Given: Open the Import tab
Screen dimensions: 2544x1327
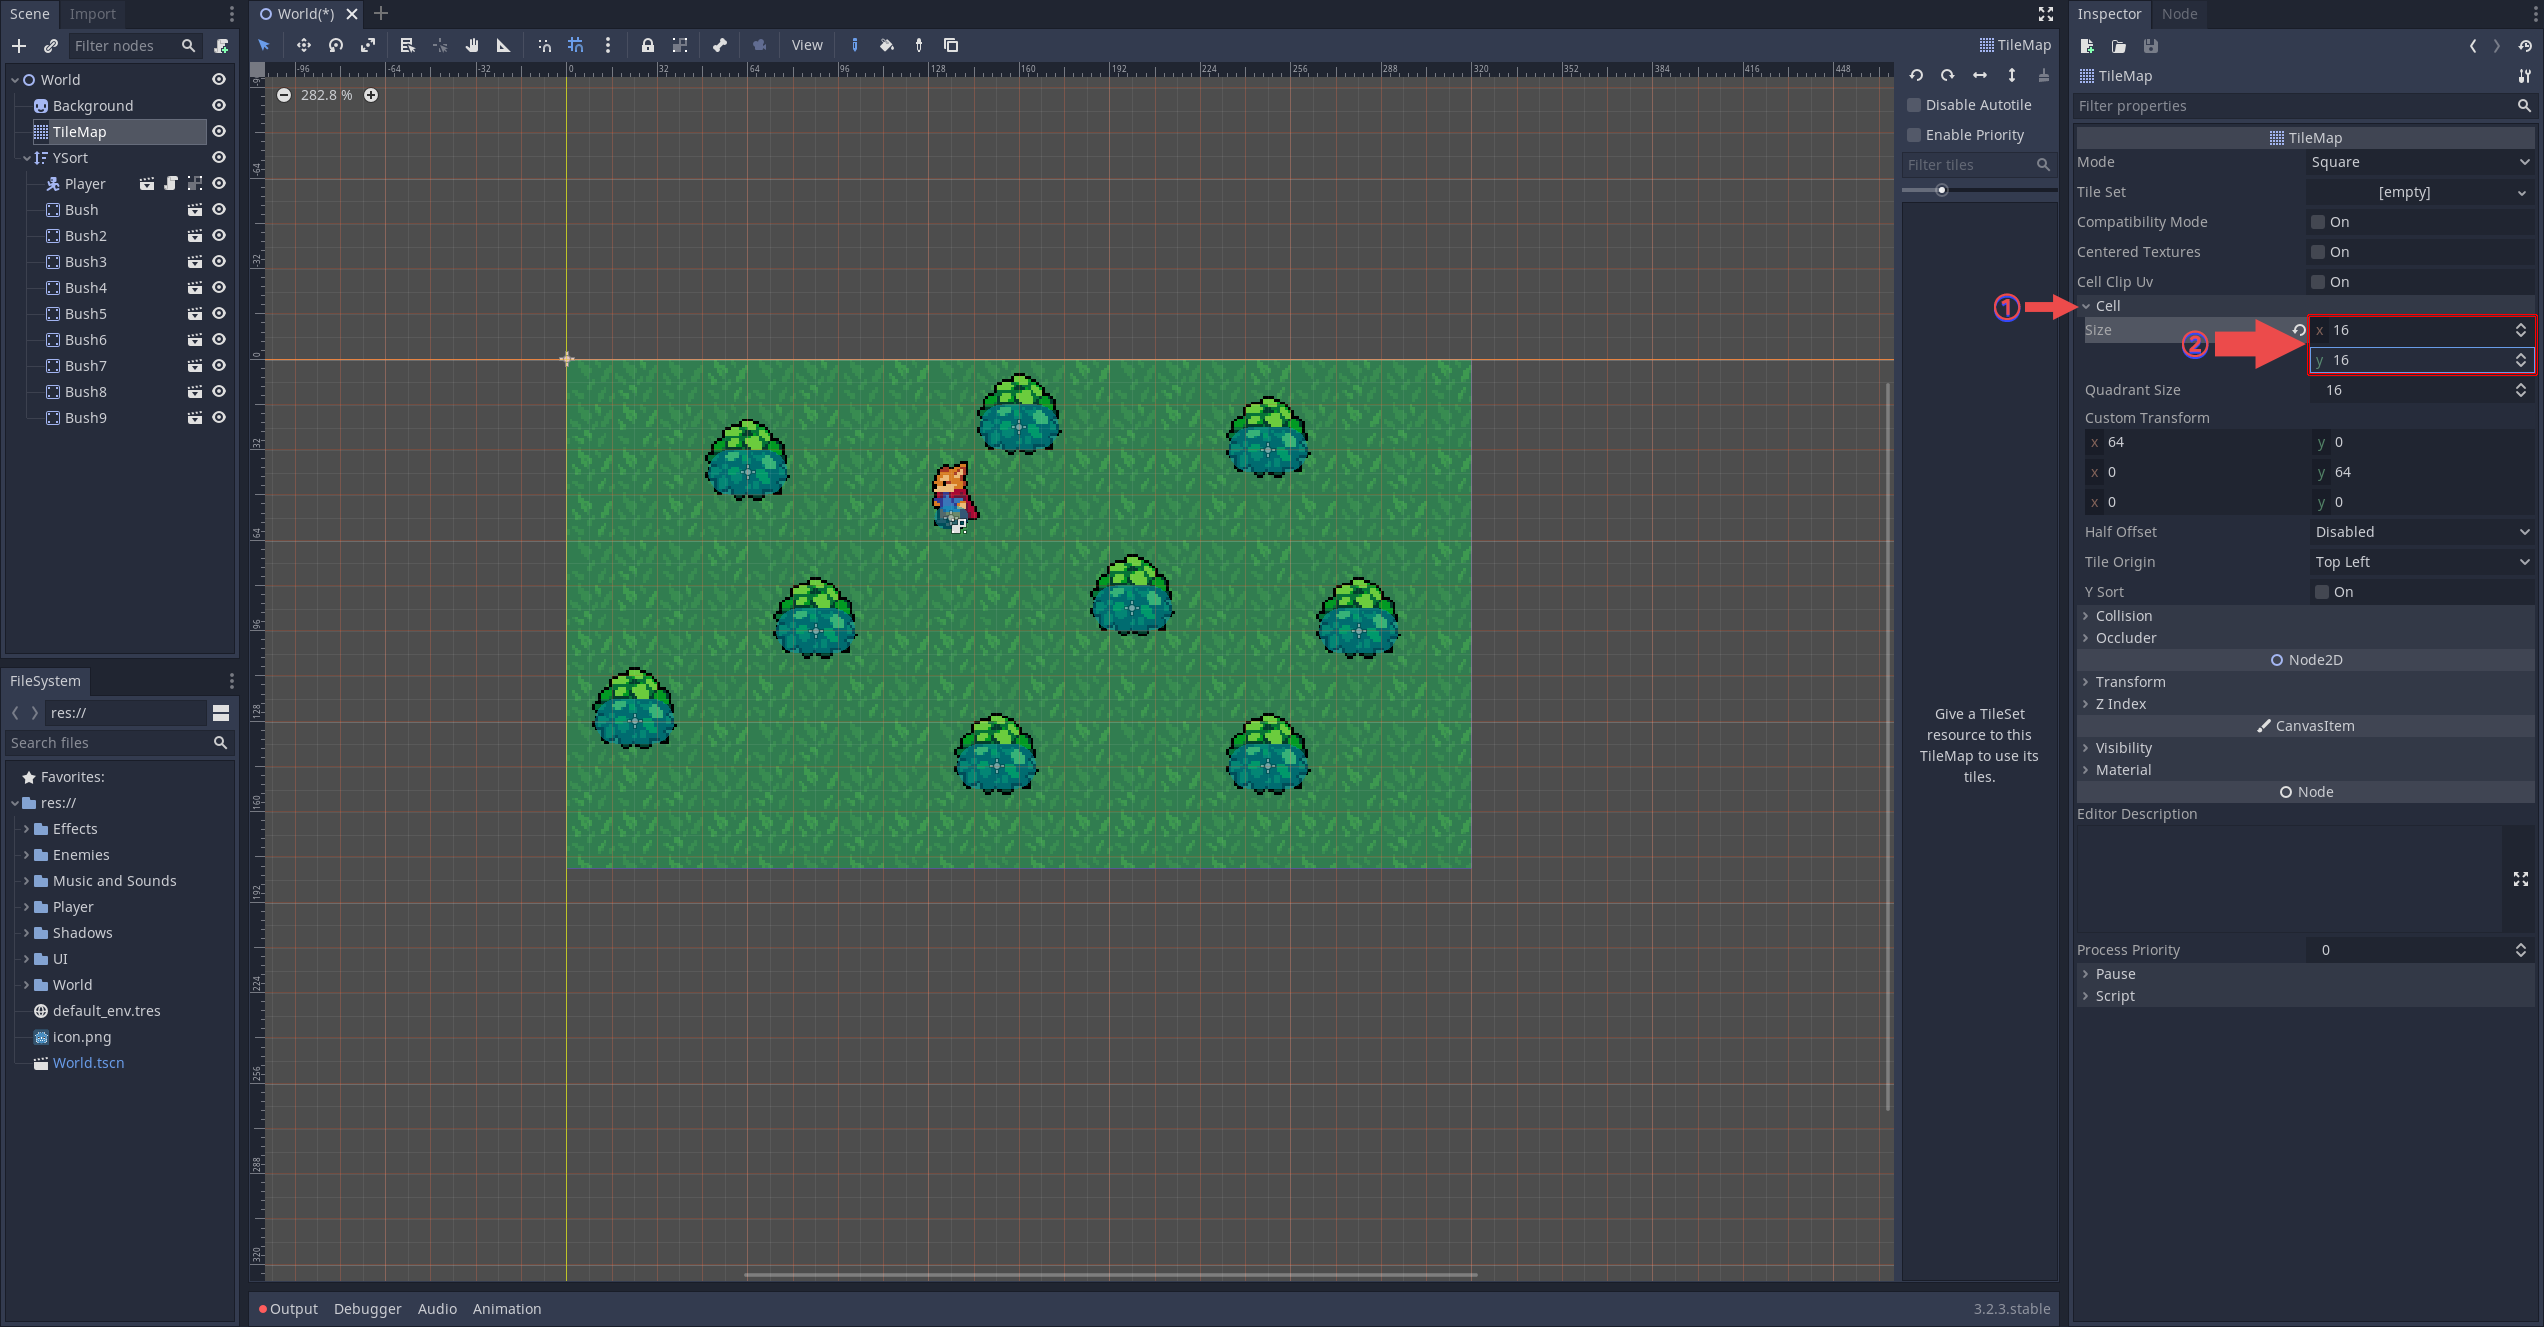Looking at the screenshot, I should point(92,14).
